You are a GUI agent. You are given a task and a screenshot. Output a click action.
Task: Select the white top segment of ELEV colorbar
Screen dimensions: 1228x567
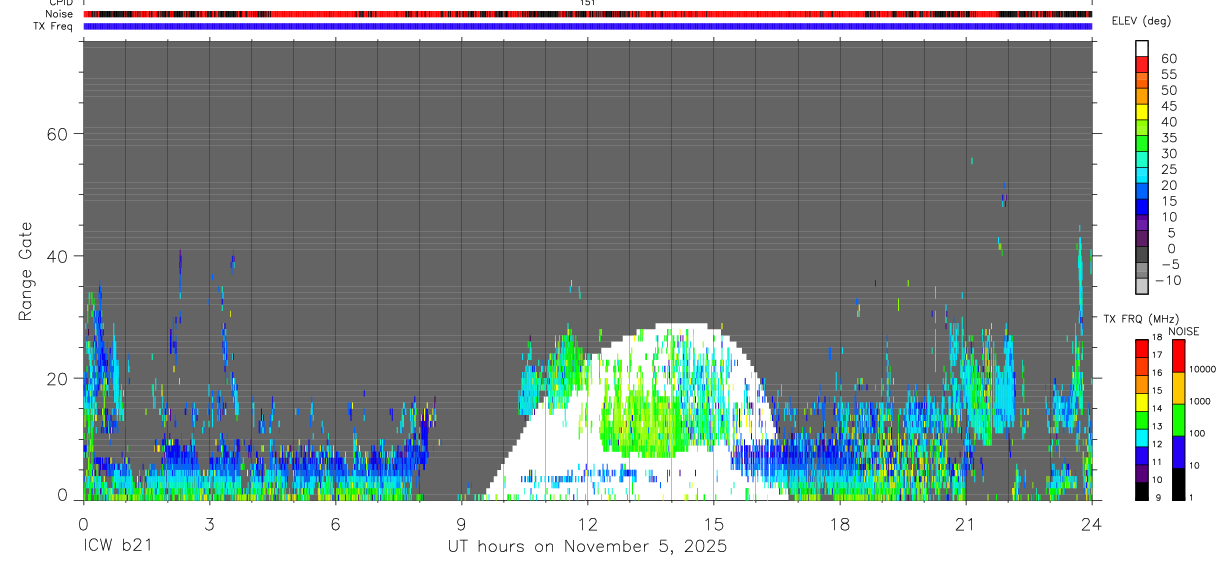tap(1142, 47)
